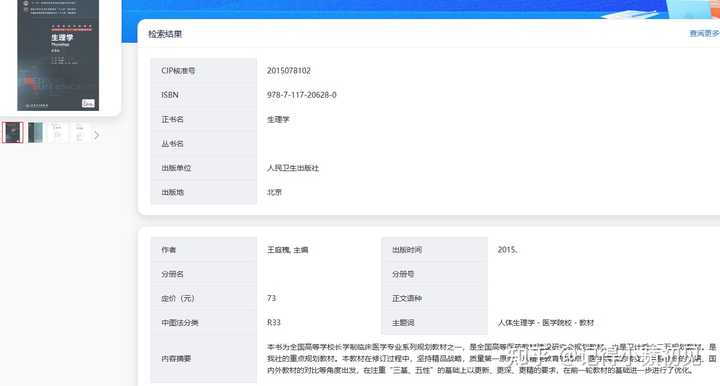Select the first cover thumbnail
Viewport: 720px width, 386px height.
click(12, 133)
